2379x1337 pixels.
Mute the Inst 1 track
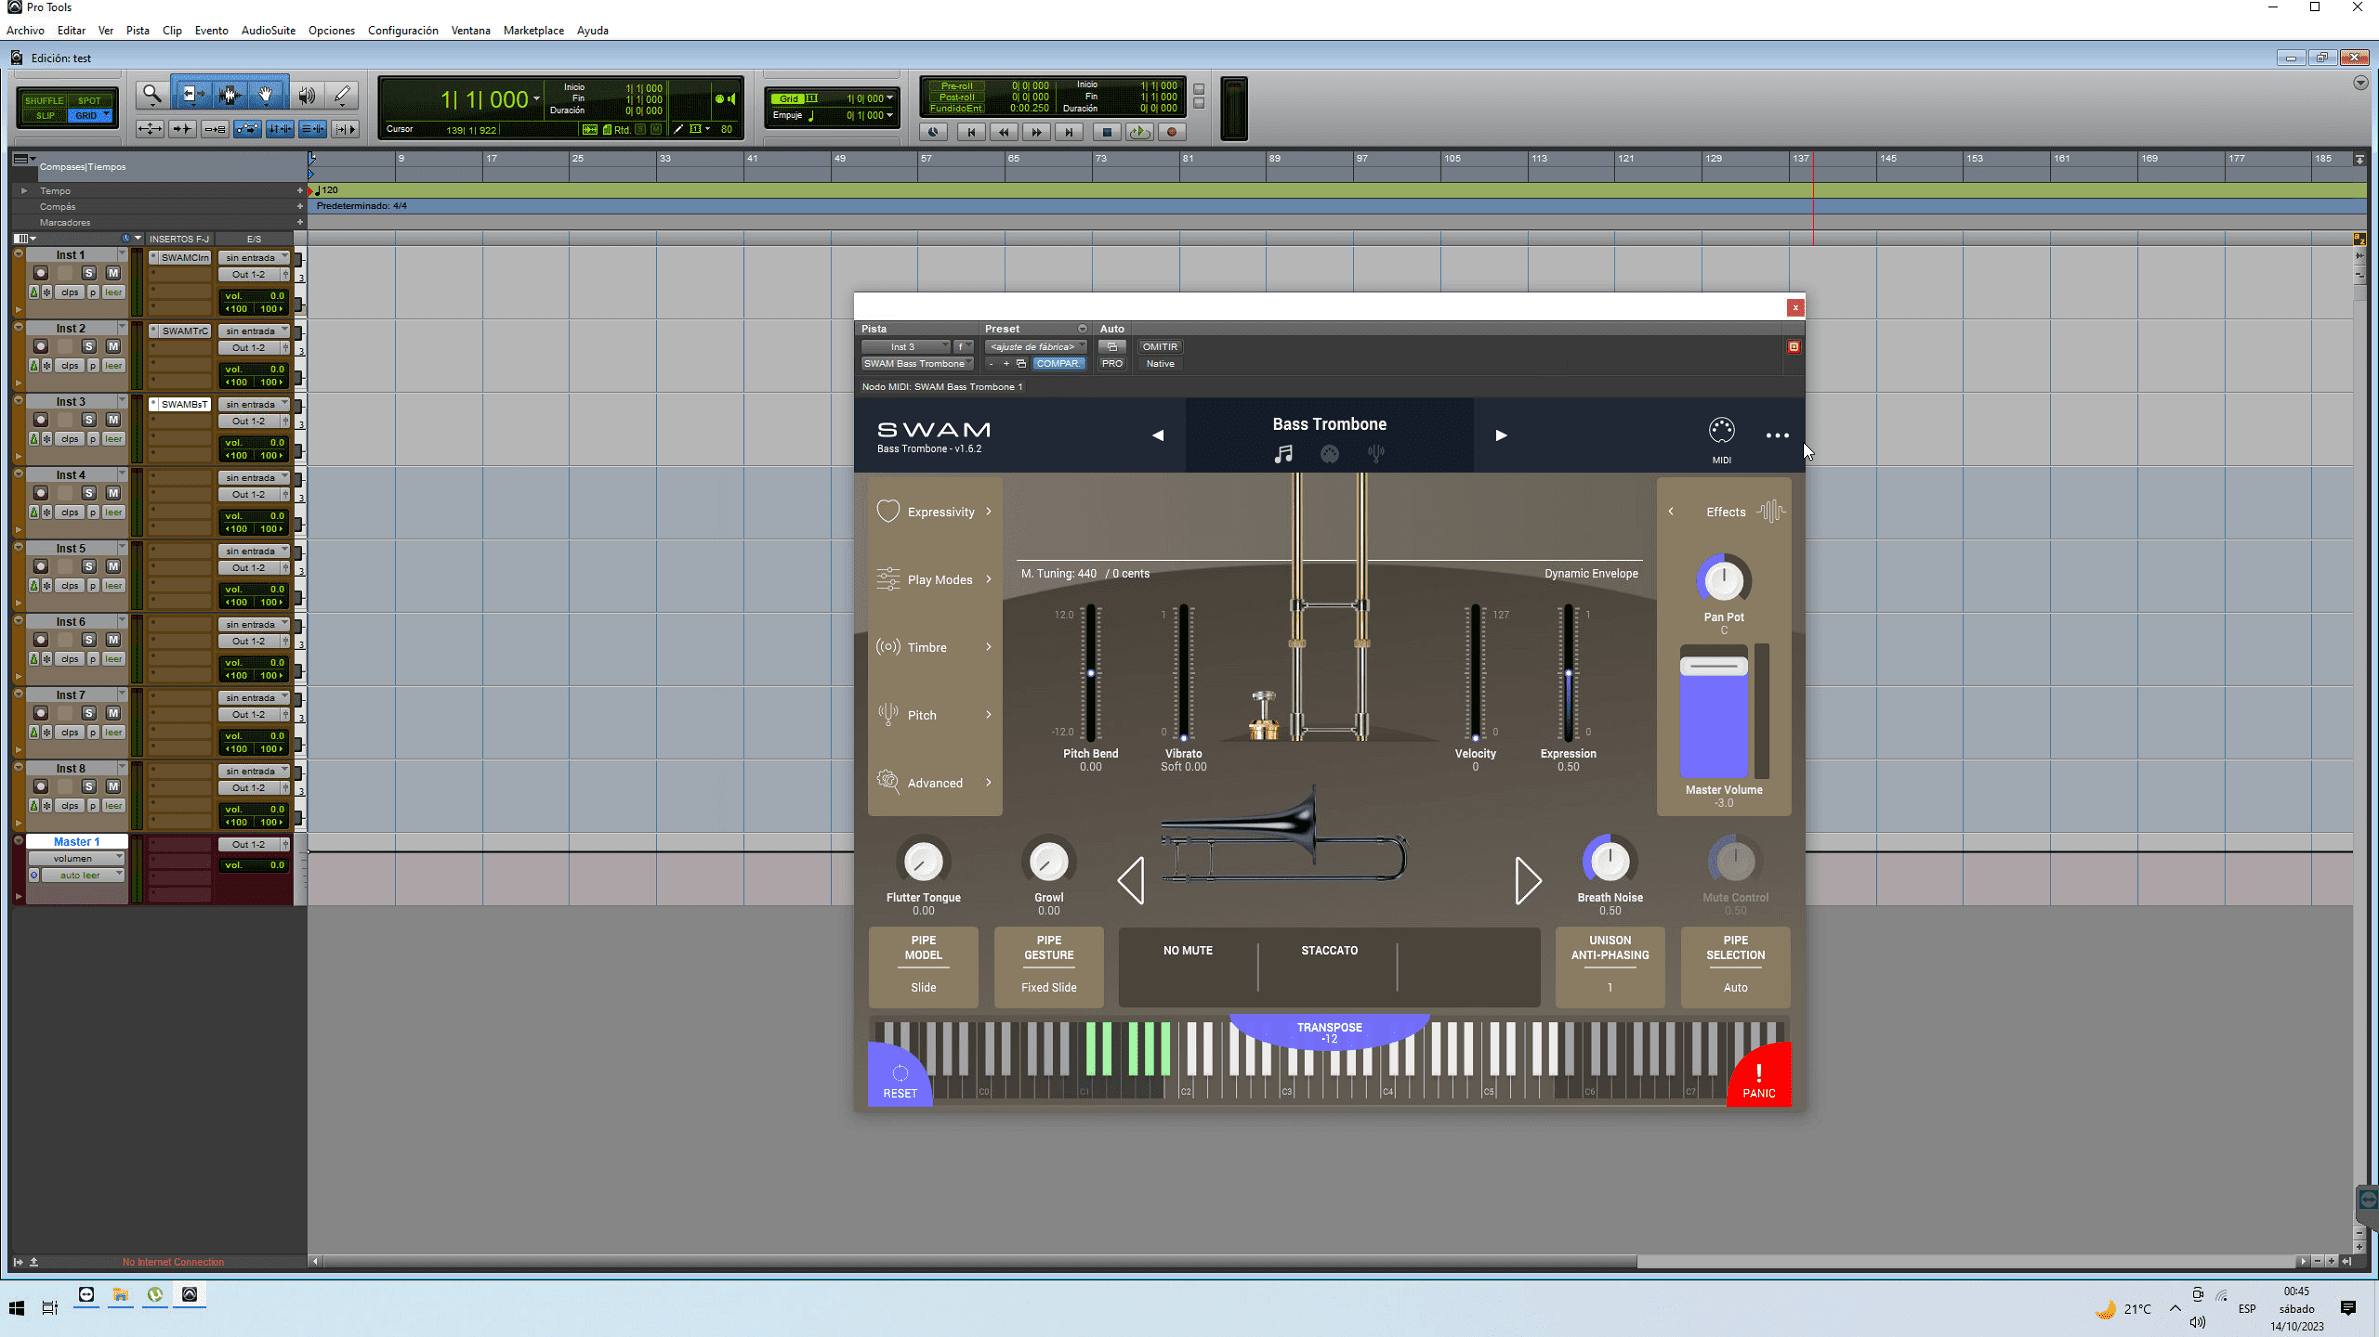coord(113,272)
